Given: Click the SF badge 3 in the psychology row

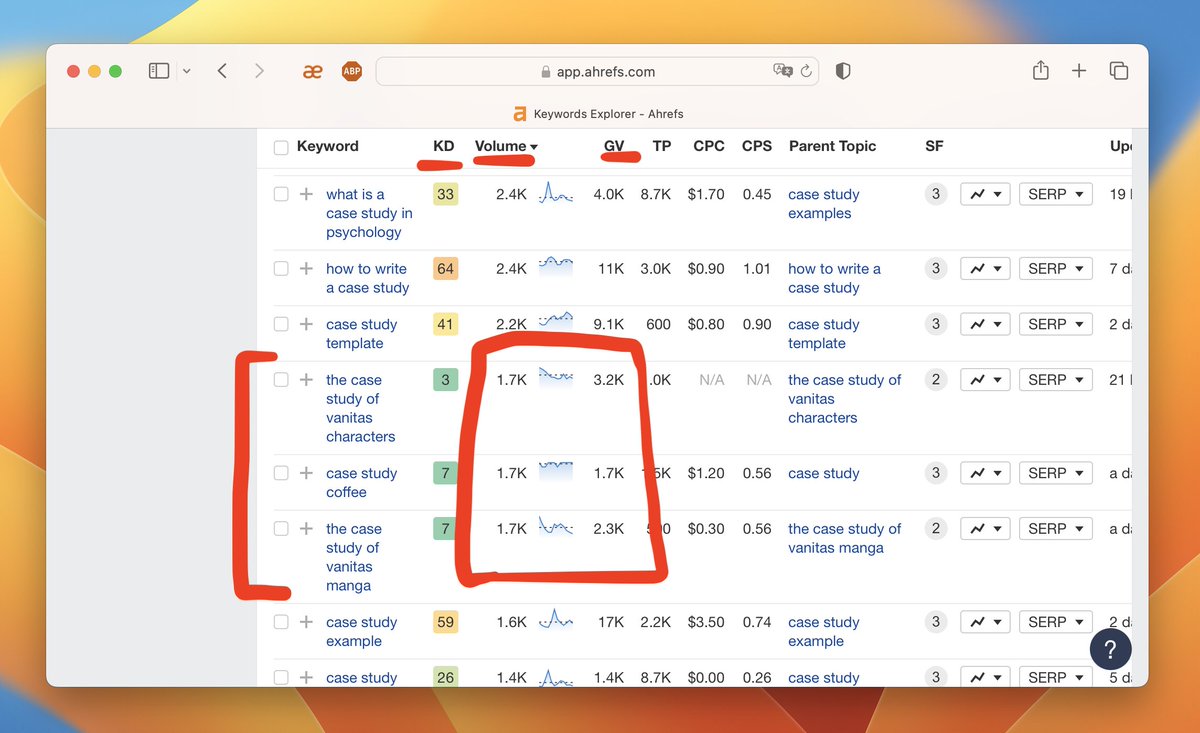Looking at the screenshot, I should coord(935,194).
